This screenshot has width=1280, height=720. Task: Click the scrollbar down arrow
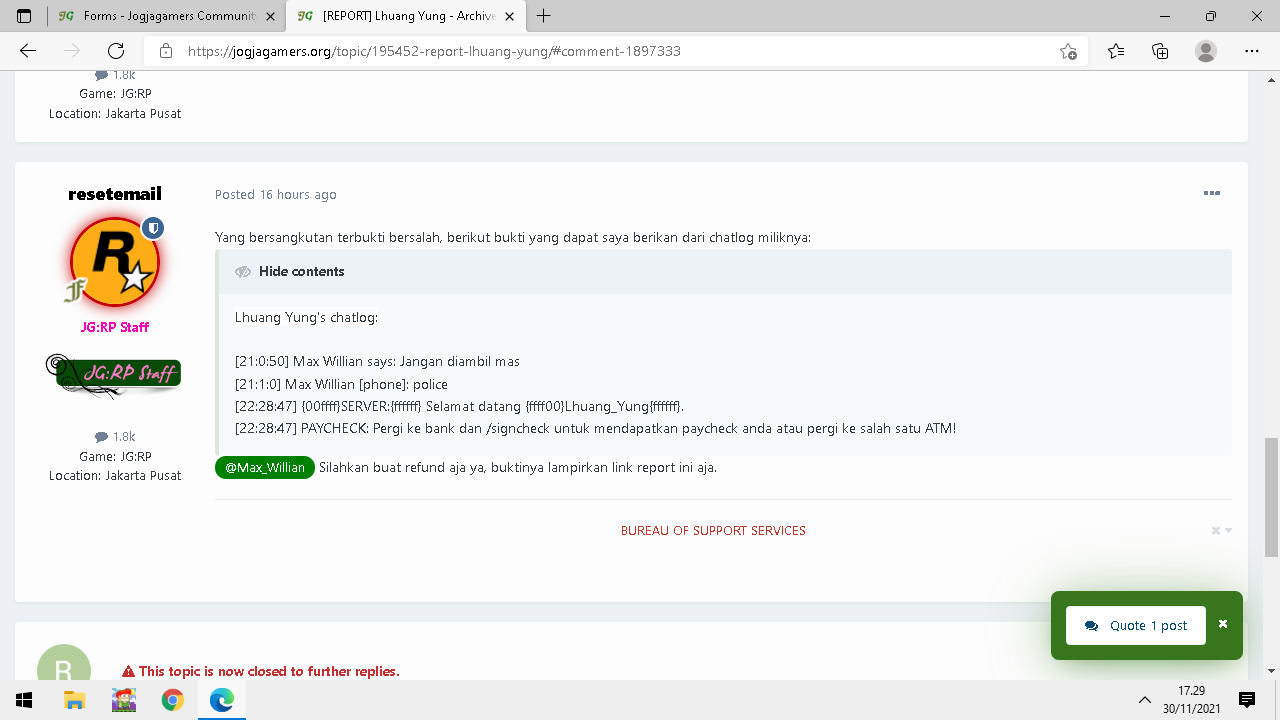tap(1272, 671)
